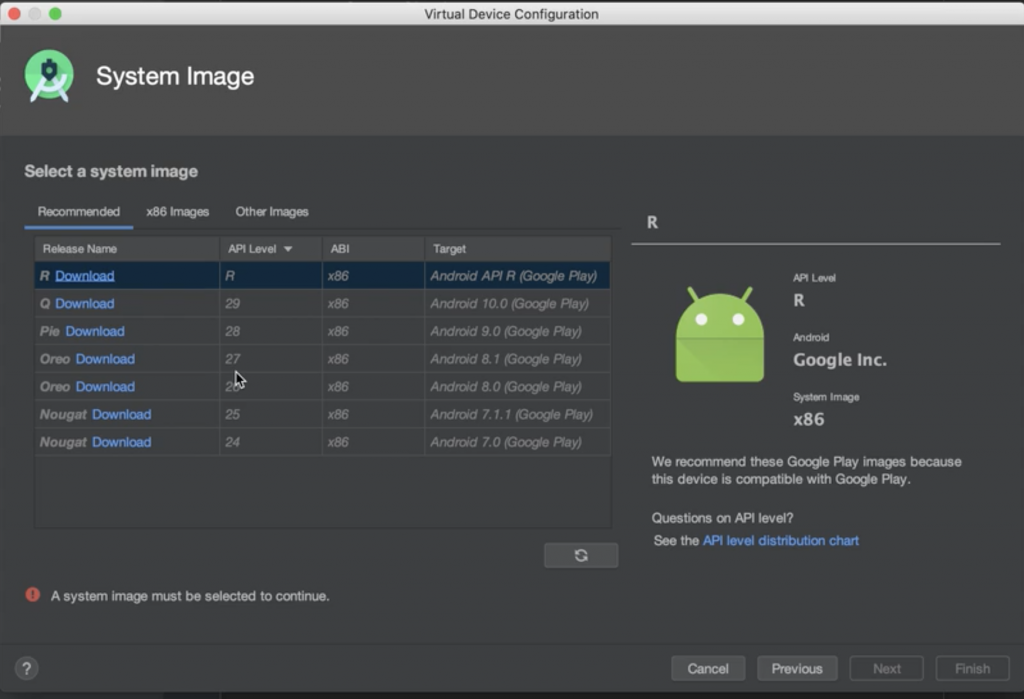Select the Android 9.0 (Google Play) row
Image resolution: width=1024 pixels, height=699 pixels.
coord(323,331)
